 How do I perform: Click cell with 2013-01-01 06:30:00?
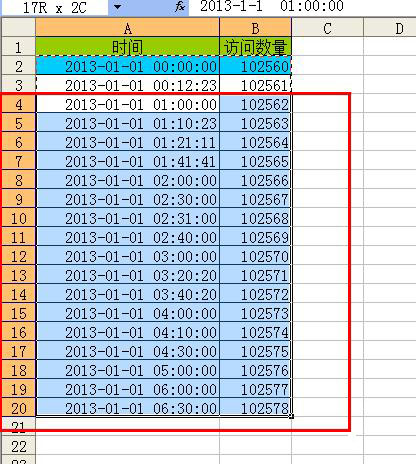point(127,408)
